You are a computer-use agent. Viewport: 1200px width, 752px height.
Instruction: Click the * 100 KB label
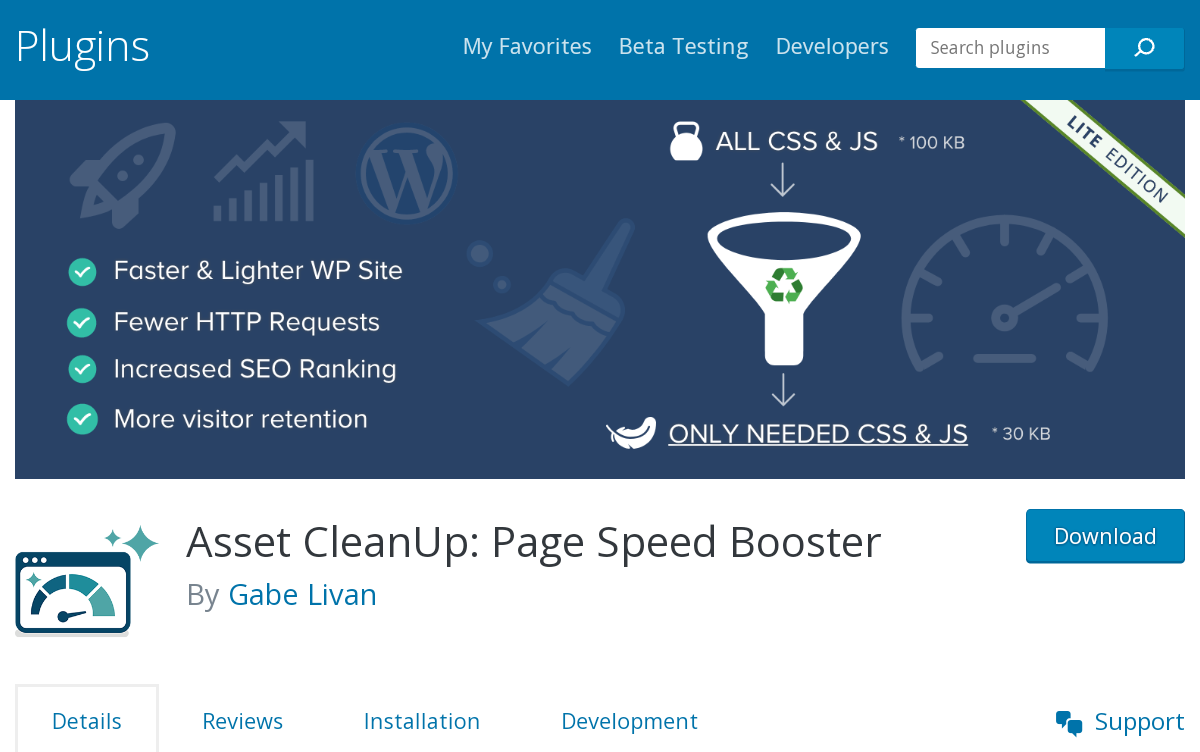[931, 143]
